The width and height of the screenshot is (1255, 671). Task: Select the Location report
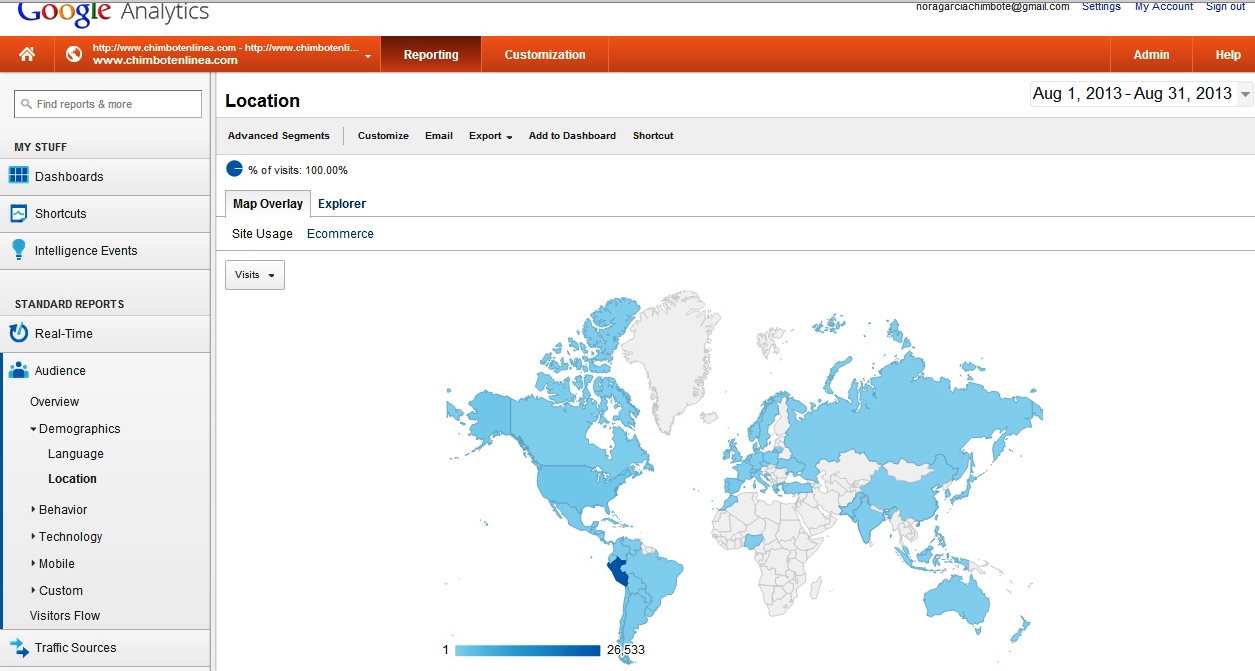click(72, 478)
